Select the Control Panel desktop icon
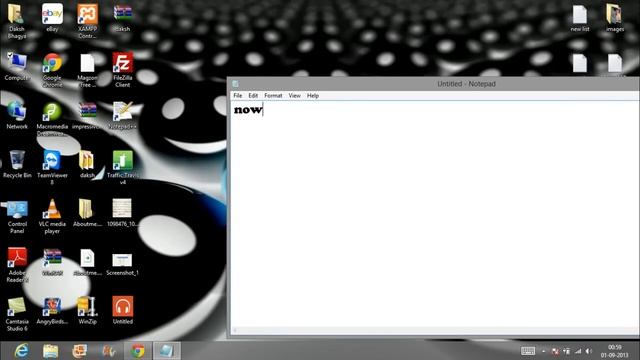The width and height of the screenshot is (640, 360). click(17, 216)
